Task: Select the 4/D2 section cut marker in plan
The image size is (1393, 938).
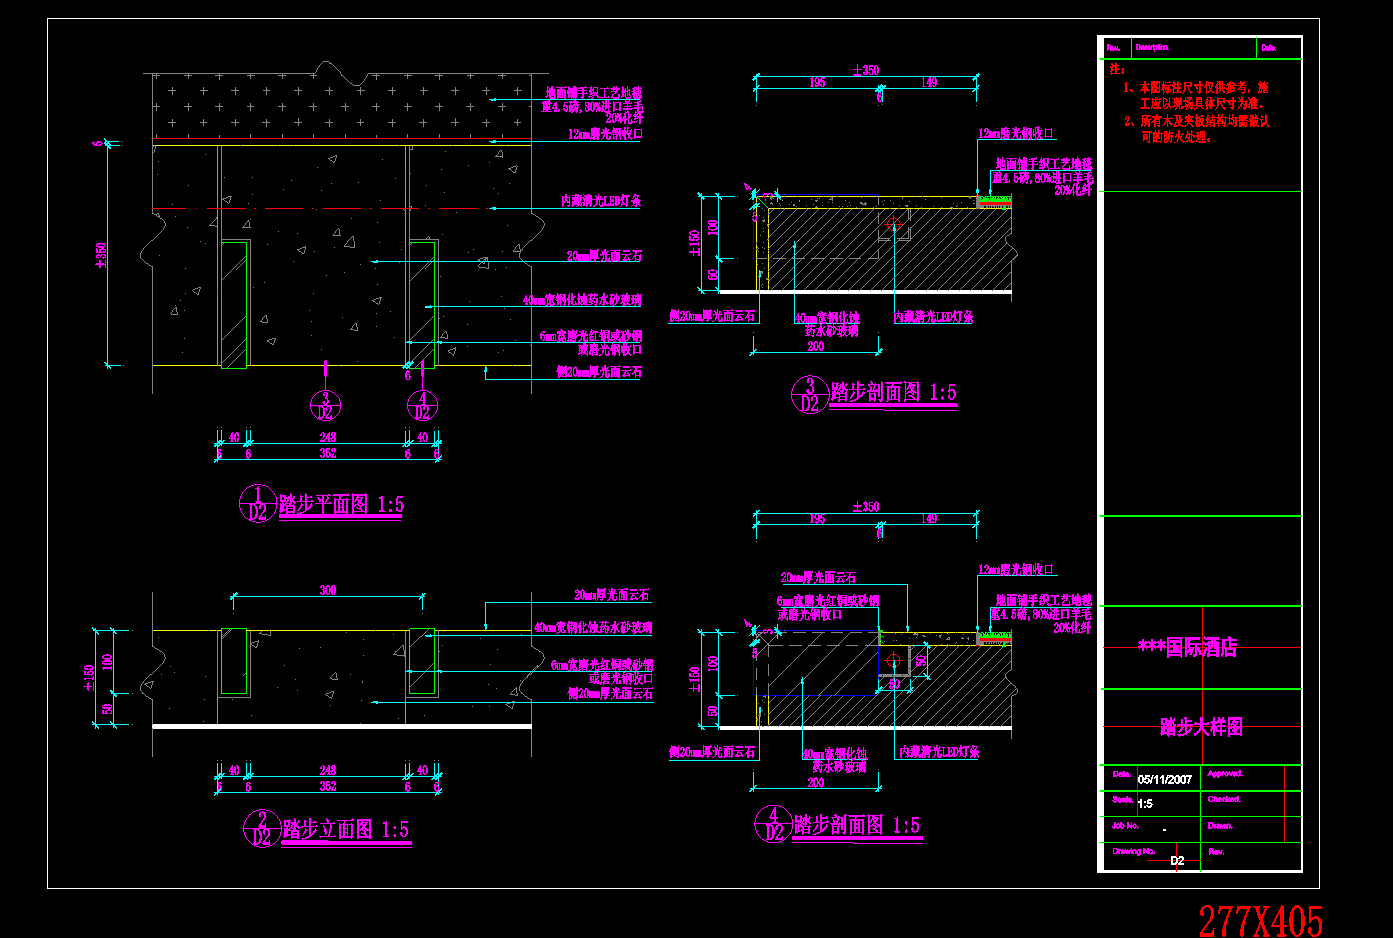Action: [x=422, y=406]
